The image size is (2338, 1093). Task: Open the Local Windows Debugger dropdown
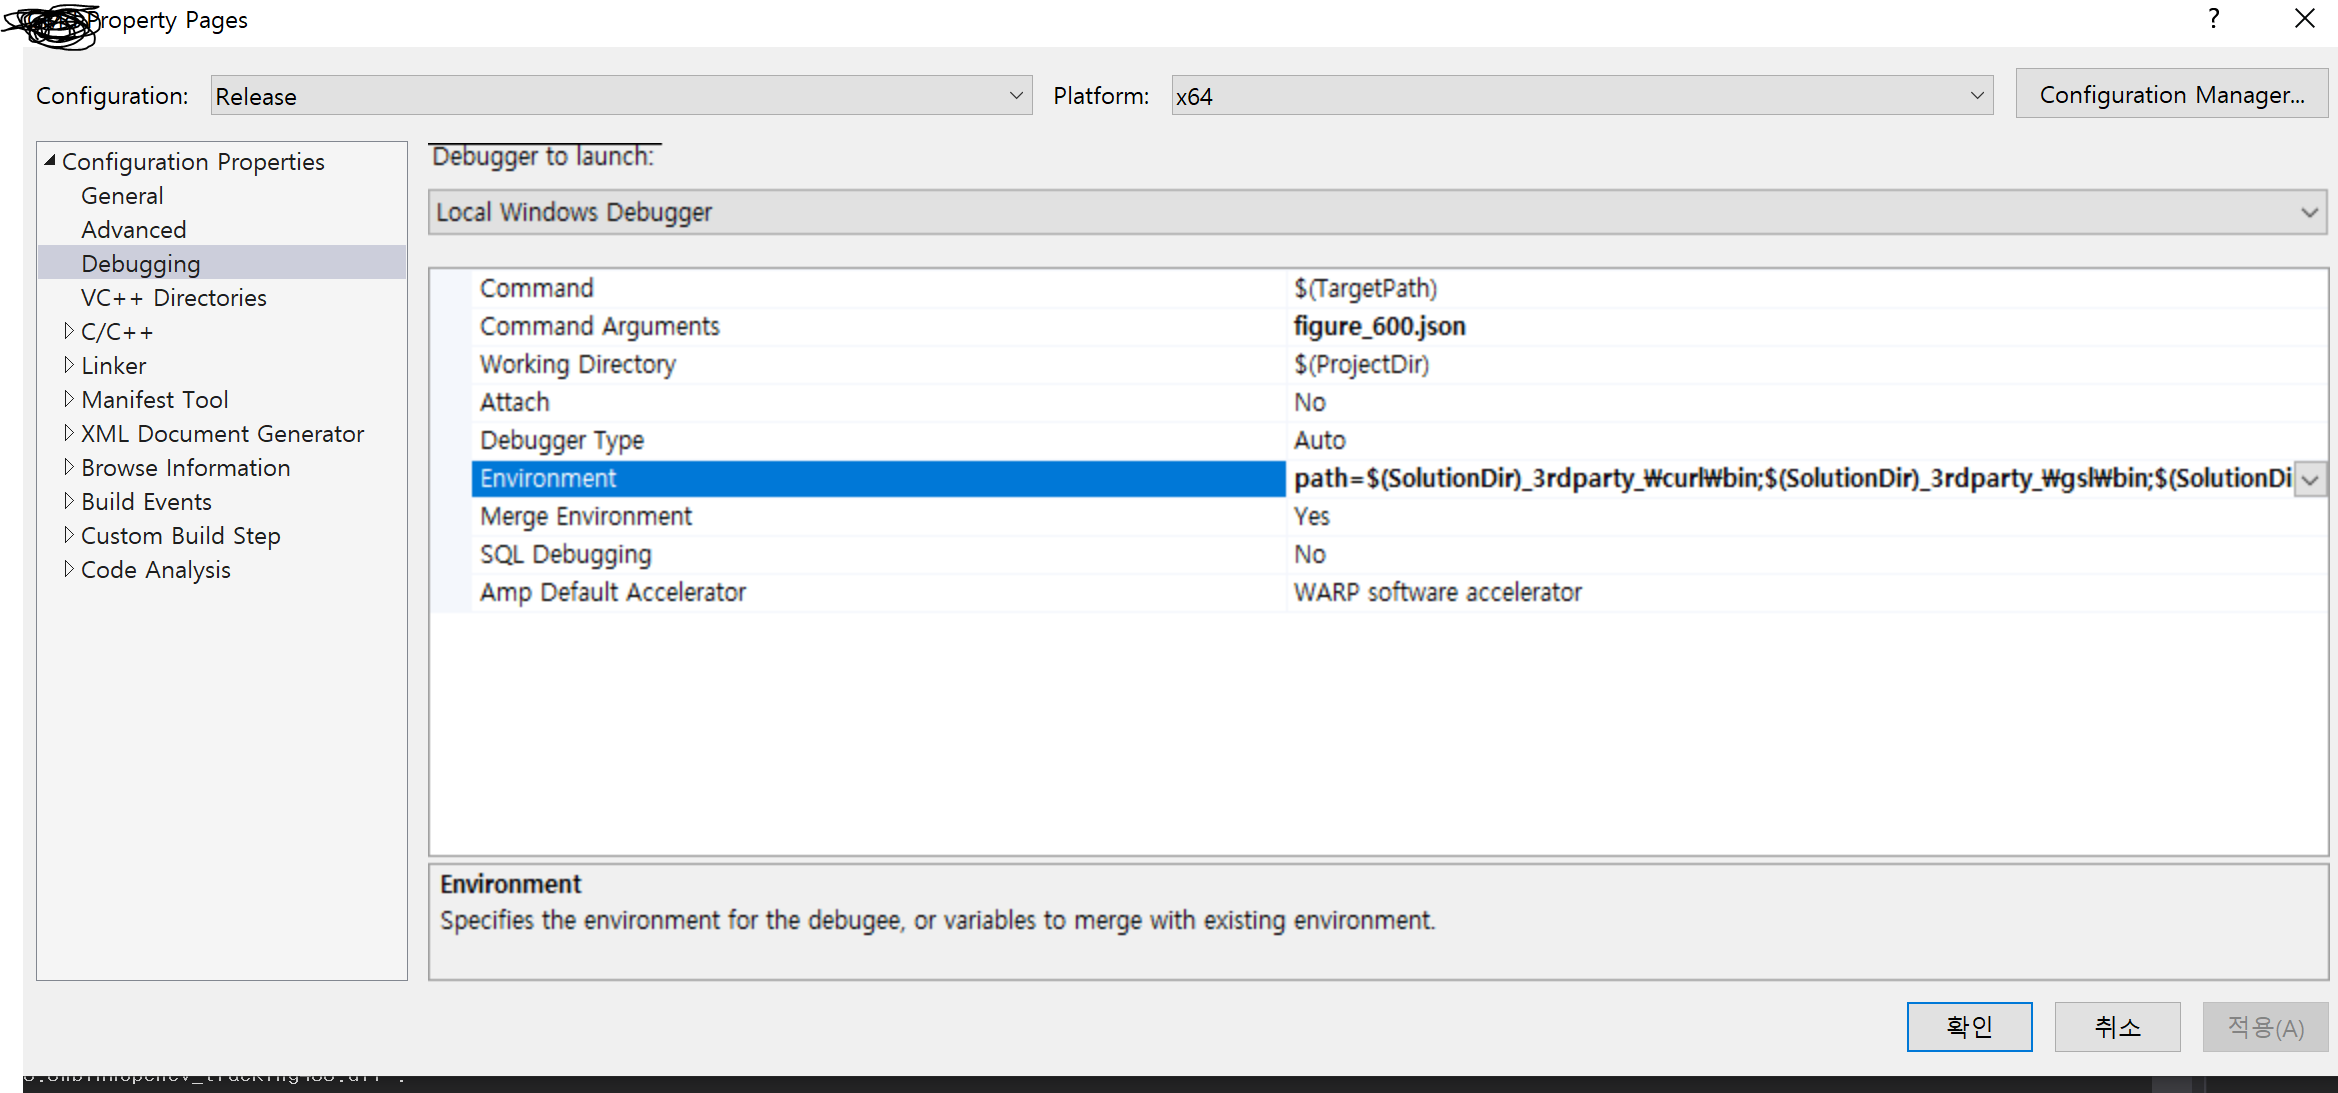1377,212
